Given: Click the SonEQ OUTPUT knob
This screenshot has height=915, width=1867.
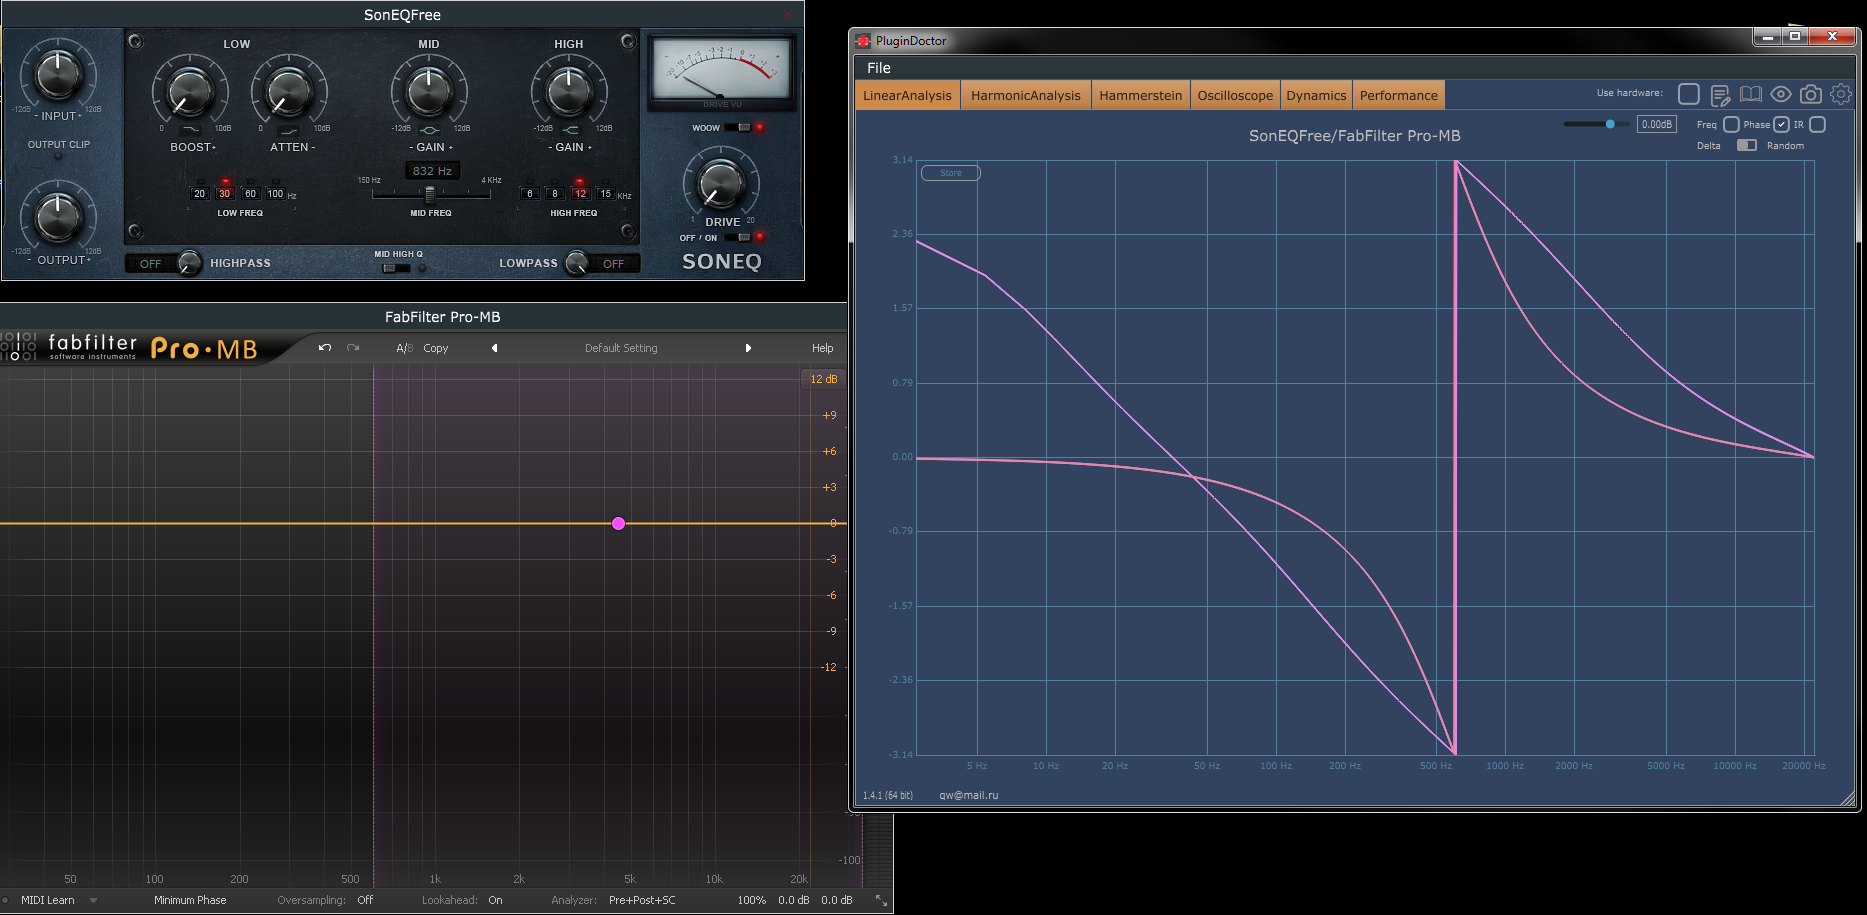Looking at the screenshot, I should 59,216.
